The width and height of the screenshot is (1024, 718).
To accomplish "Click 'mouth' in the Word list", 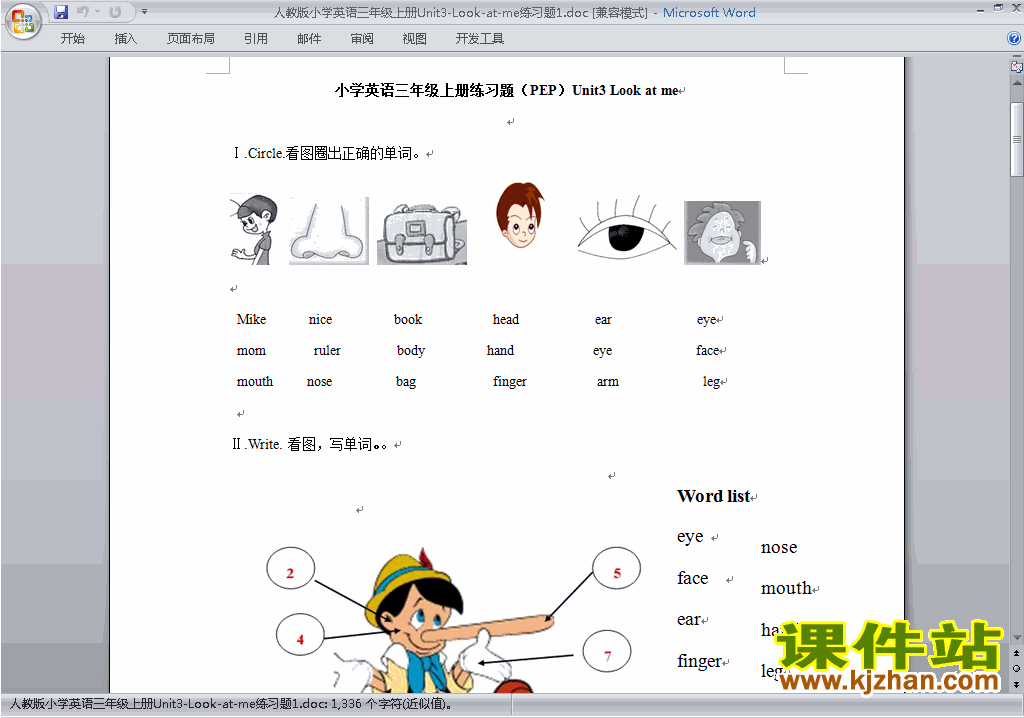I will [786, 589].
